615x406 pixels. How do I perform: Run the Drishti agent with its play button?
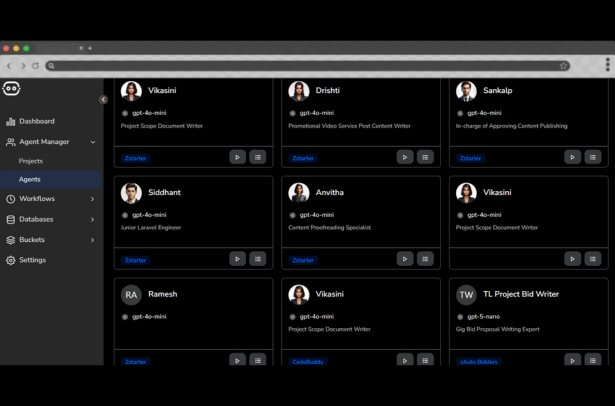(x=405, y=157)
